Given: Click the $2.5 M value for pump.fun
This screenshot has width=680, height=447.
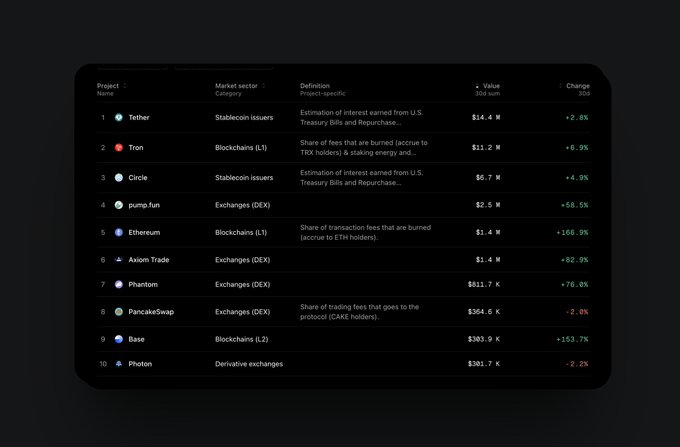Looking at the screenshot, I should [x=488, y=205].
